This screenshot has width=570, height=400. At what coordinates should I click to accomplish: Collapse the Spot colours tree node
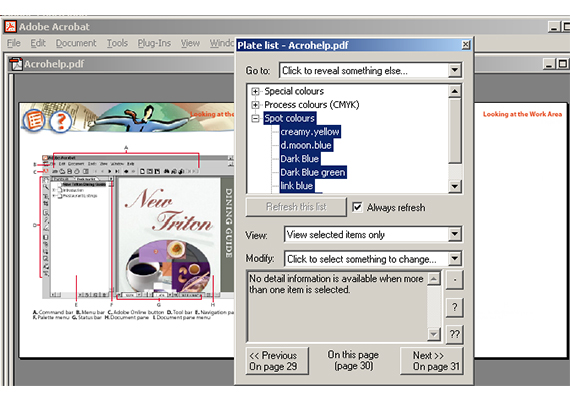click(x=256, y=118)
